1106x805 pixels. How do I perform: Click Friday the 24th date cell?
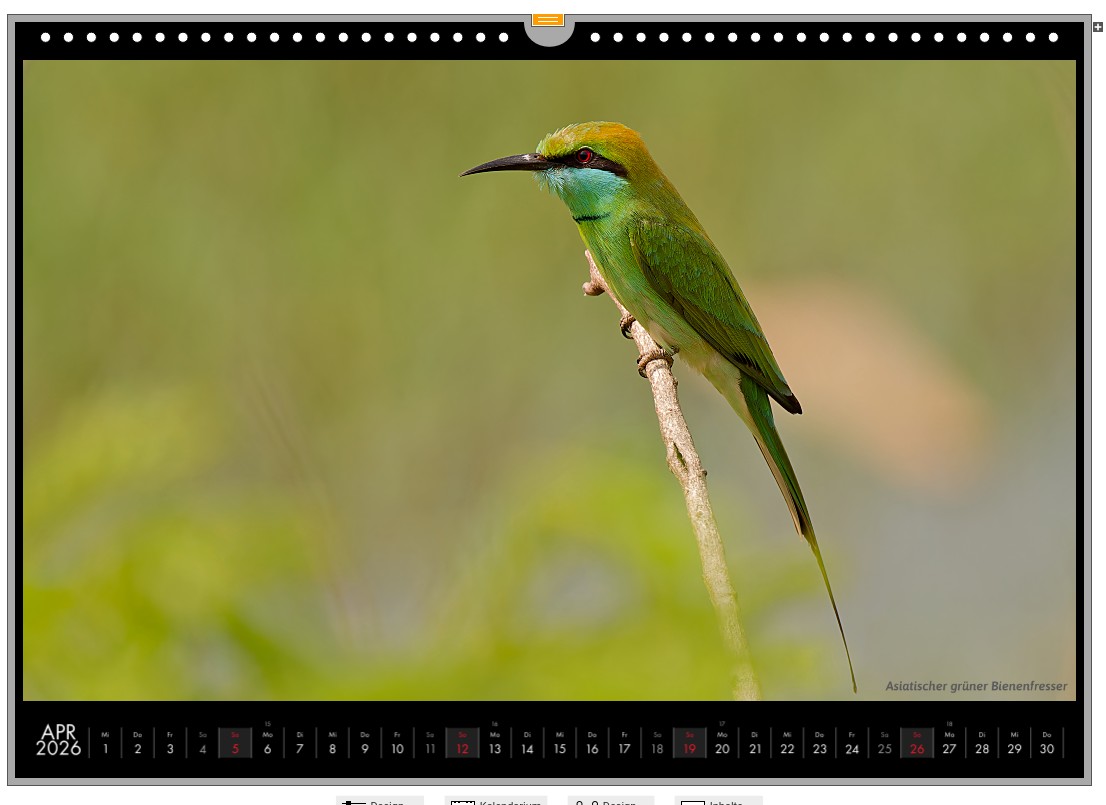pos(852,743)
